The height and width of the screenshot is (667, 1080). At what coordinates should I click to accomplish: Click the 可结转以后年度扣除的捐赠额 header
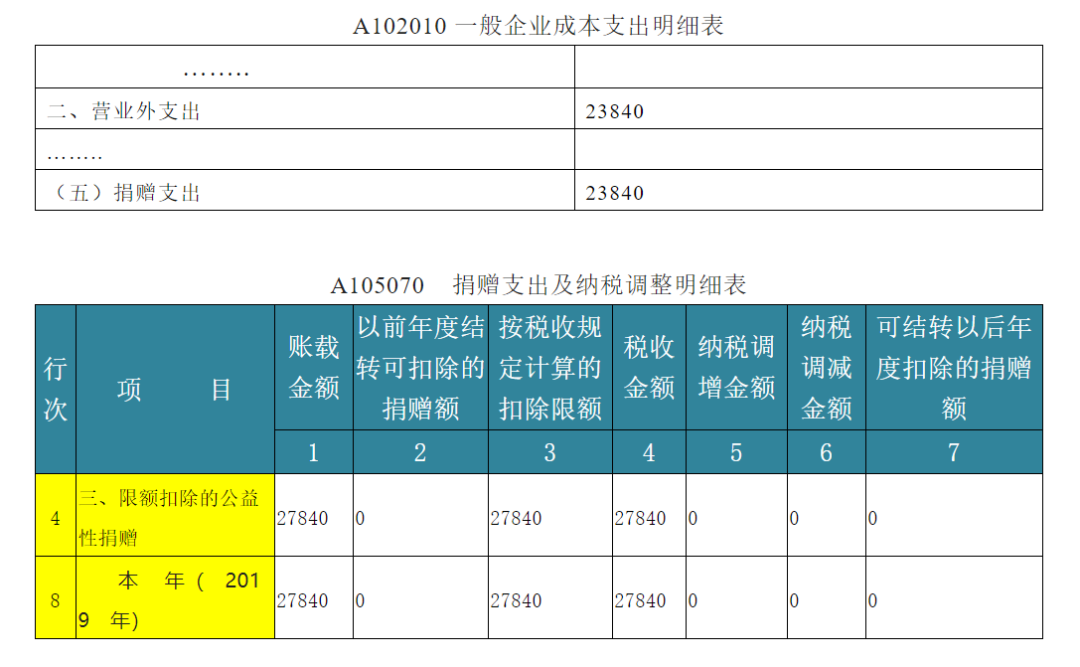953,367
